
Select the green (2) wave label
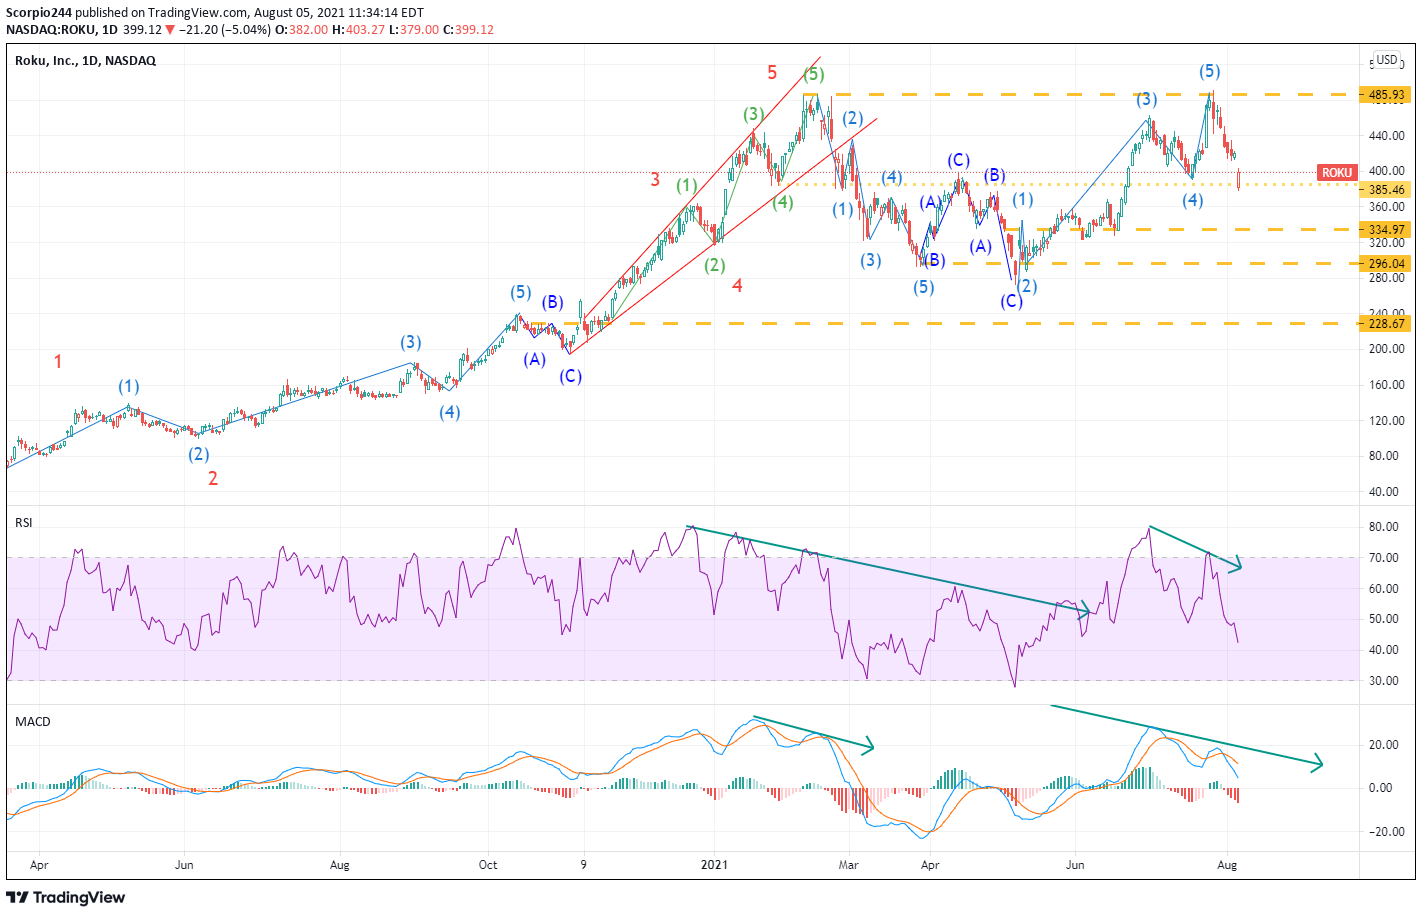(x=714, y=265)
